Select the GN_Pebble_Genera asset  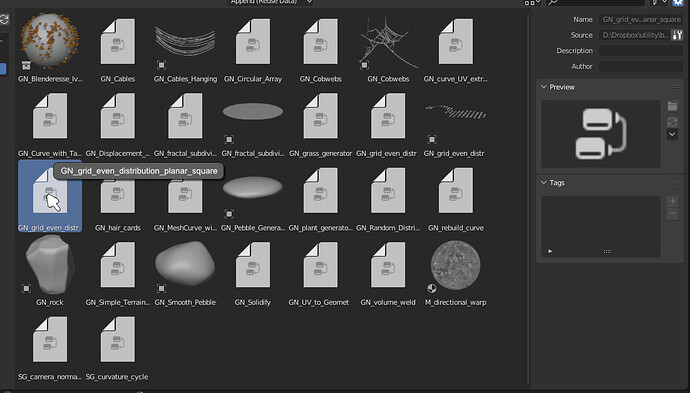pyautogui.click(x=253, y=196)
